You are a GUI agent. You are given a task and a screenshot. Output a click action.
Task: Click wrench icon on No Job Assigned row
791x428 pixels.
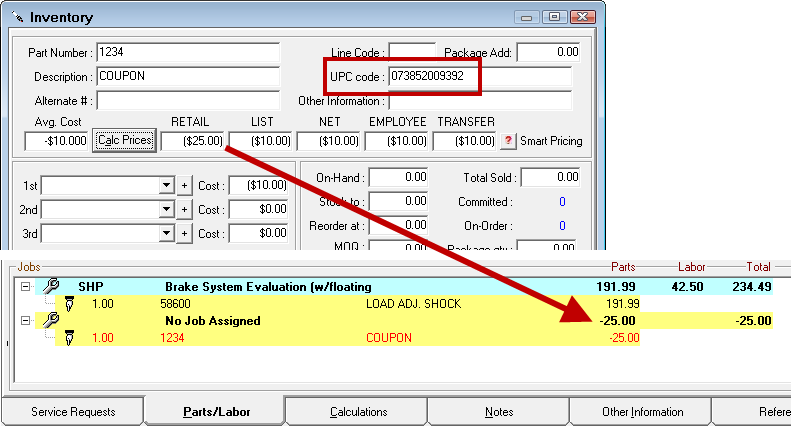[x=47, y=321]
